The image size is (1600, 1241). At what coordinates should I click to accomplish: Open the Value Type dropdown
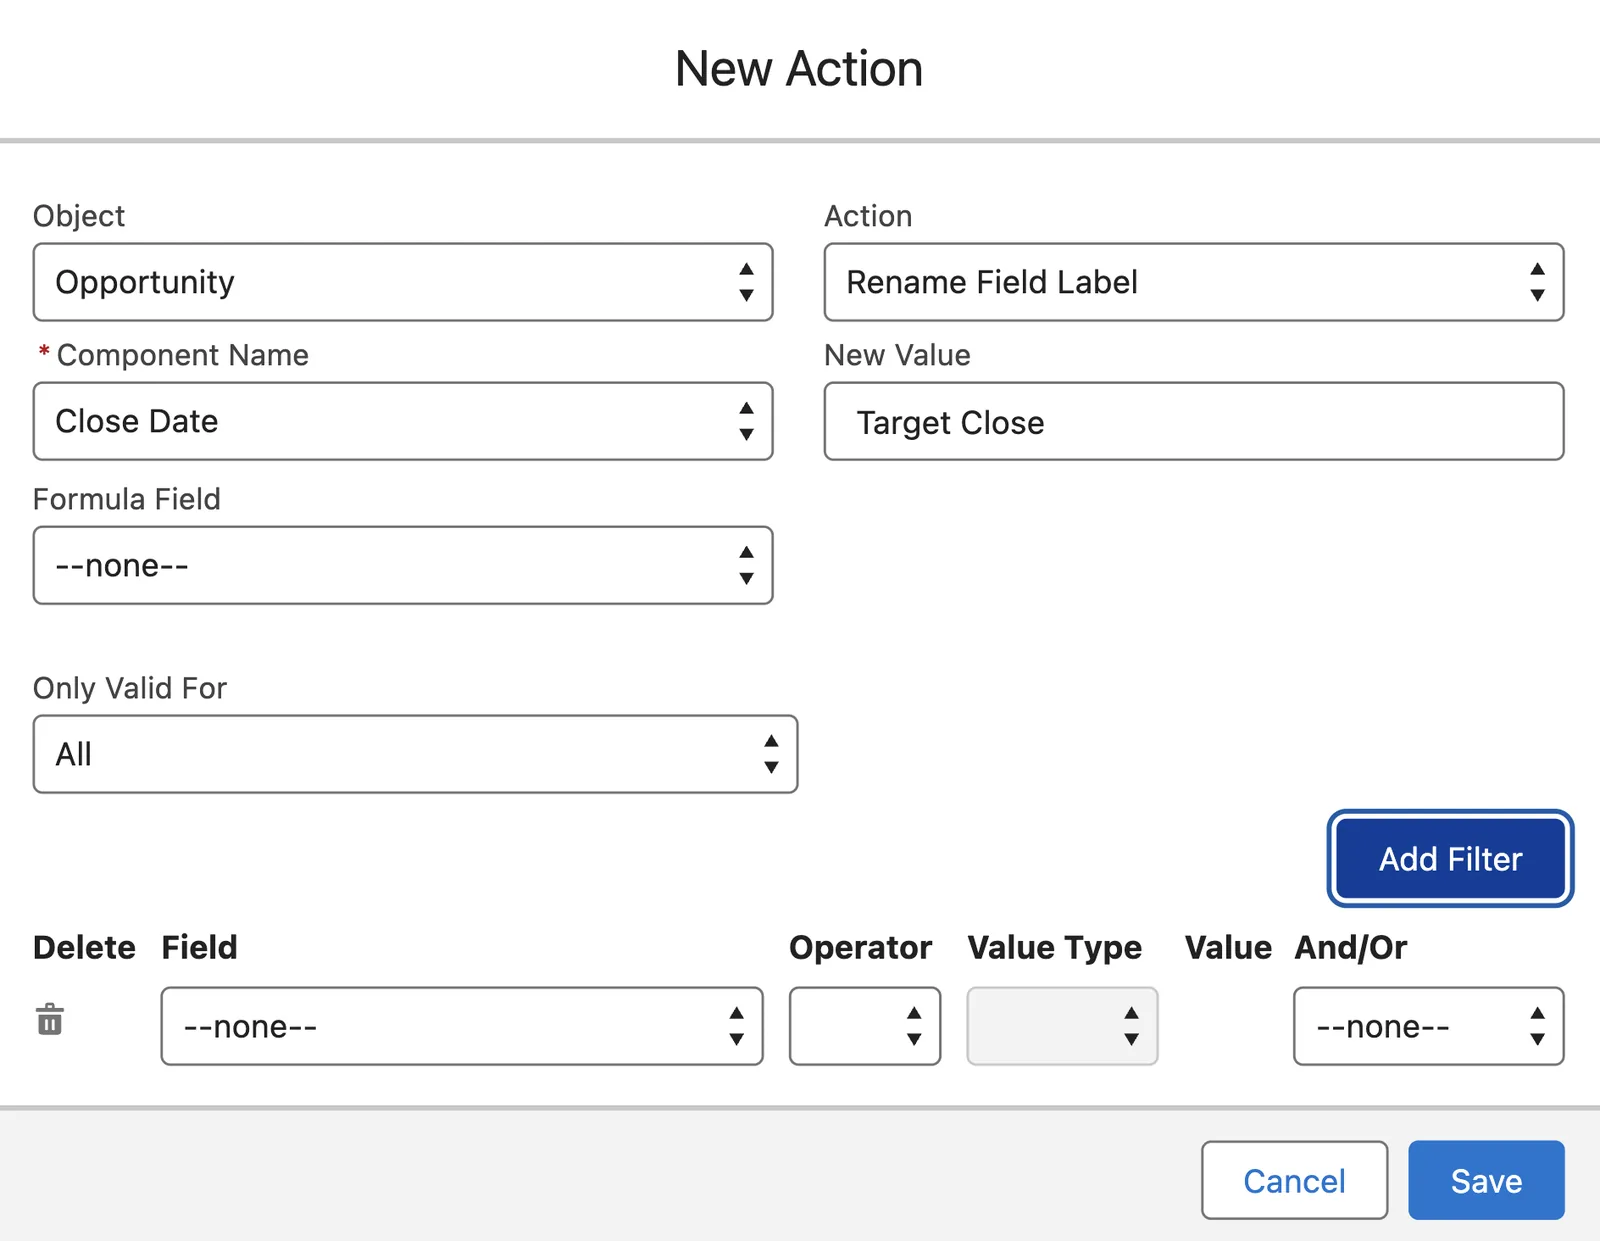click(1062, 1026)
